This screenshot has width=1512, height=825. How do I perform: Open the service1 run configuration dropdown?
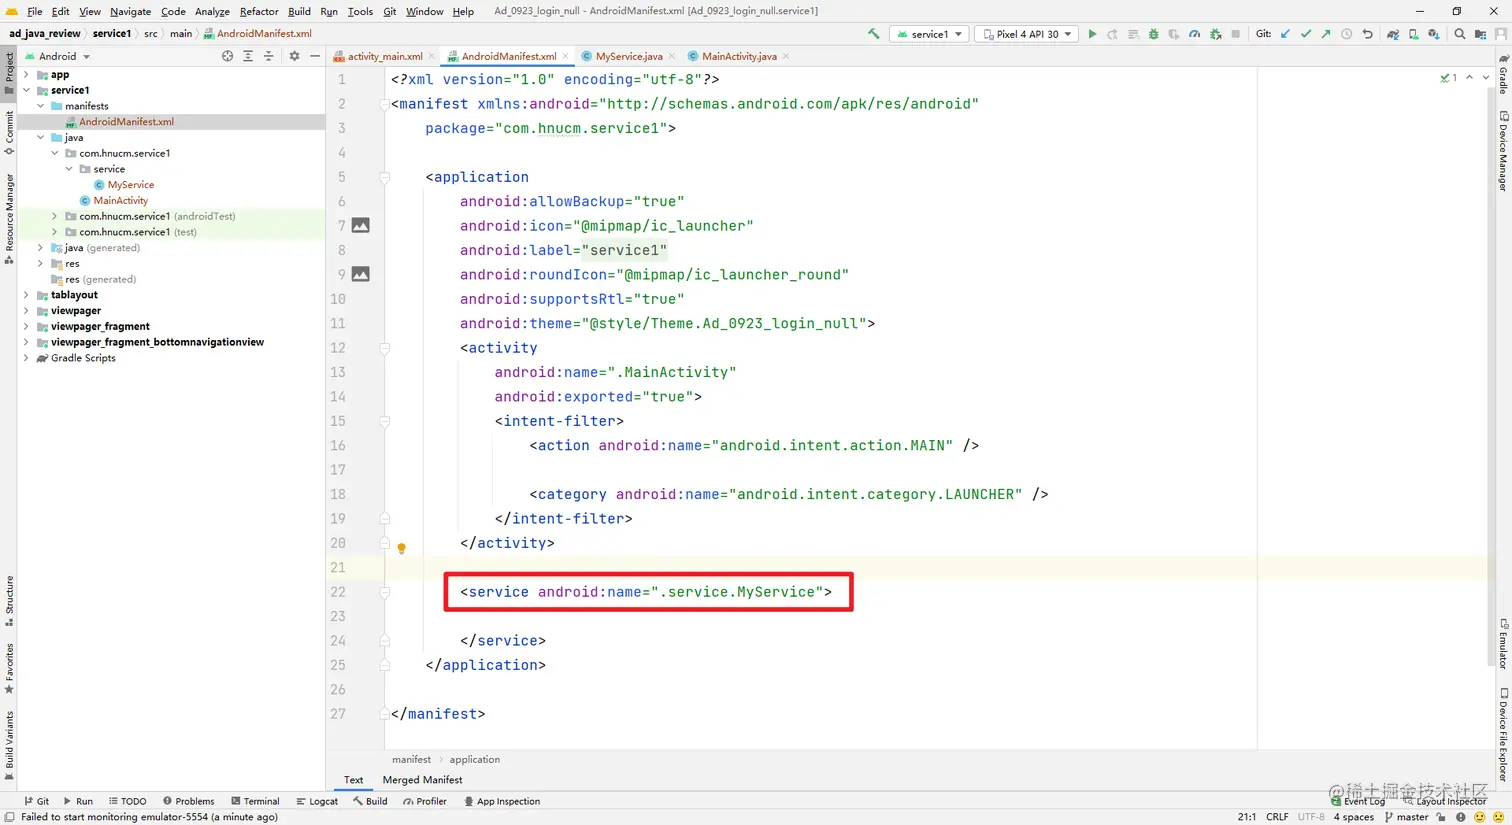tap(930, 34)
